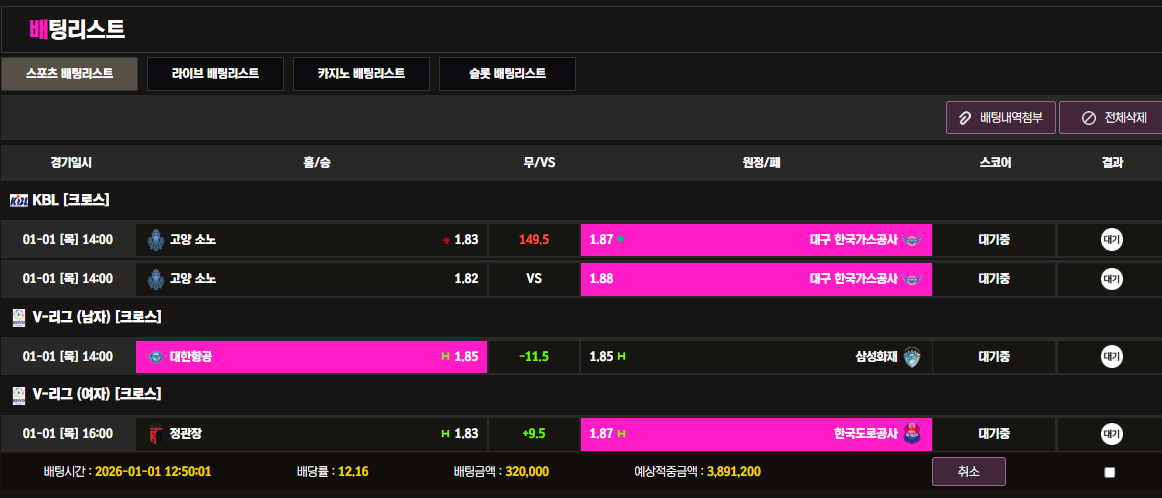Screen dimensions: 1162x498
Task: Open the 라이브 배팅리스트 tab
Action: click(x=215, y=74)
